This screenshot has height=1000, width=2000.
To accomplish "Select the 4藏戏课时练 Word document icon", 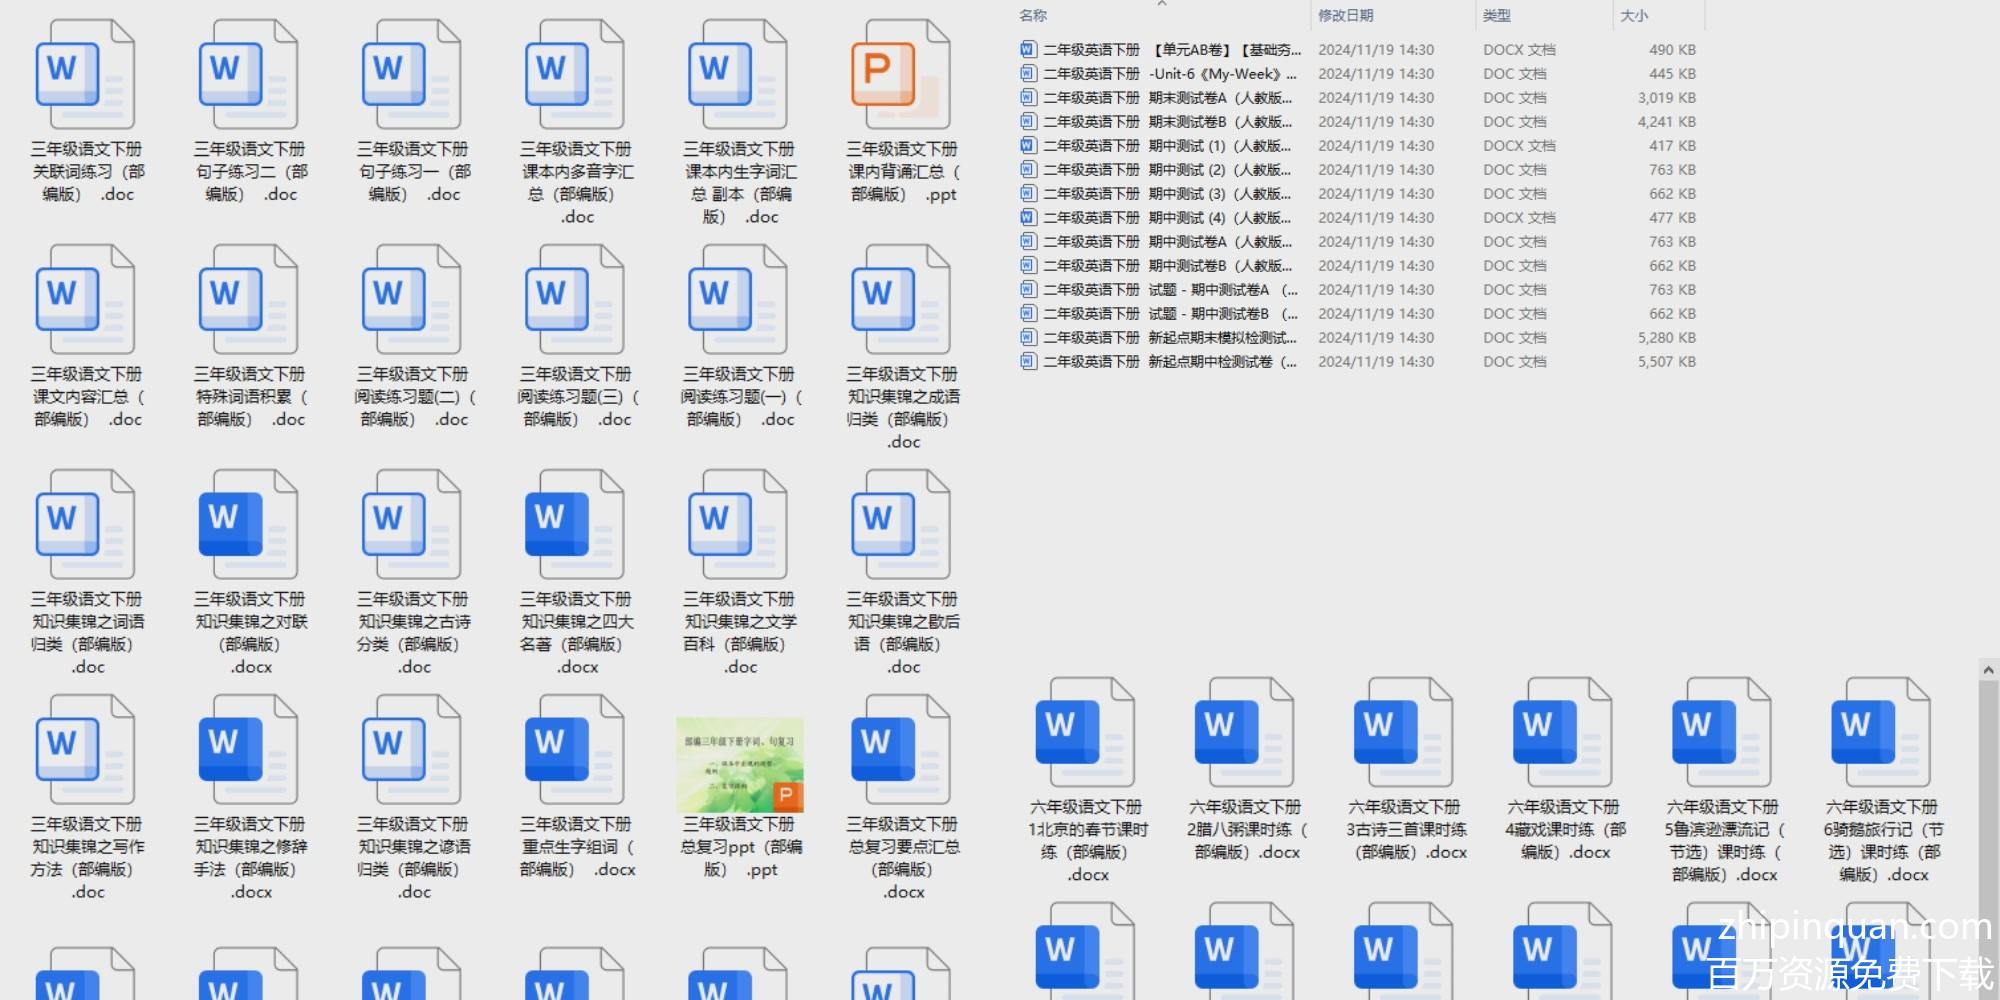I will (1562, 733).
